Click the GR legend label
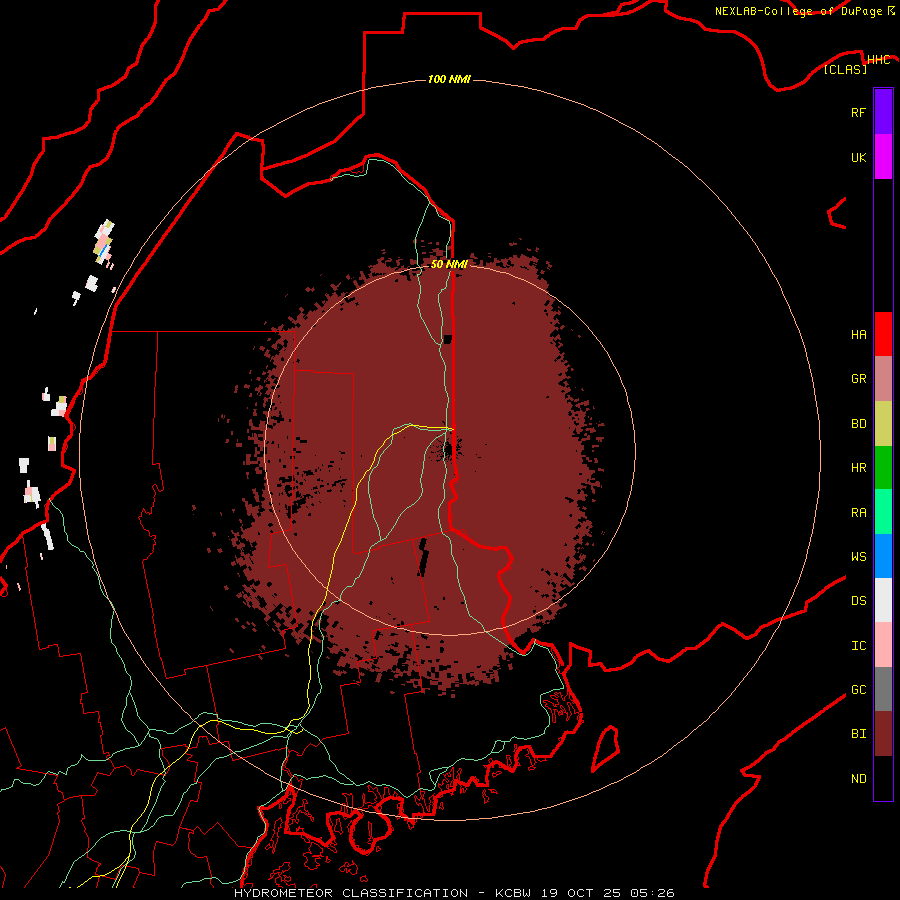This screenshot has height=900, width=900. click(858, 379)
